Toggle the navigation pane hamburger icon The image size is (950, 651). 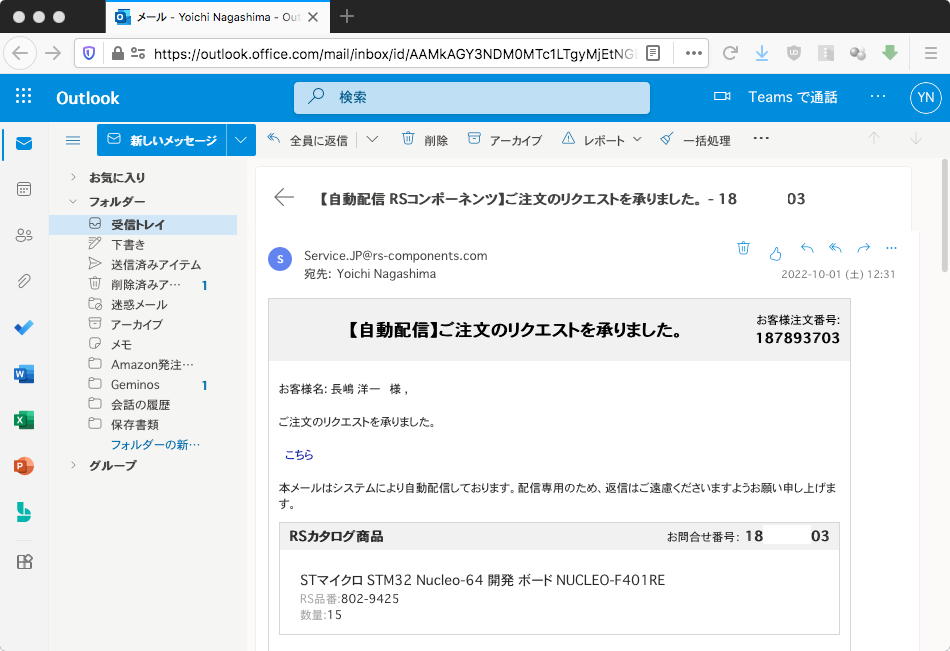[x=73, y=141]
